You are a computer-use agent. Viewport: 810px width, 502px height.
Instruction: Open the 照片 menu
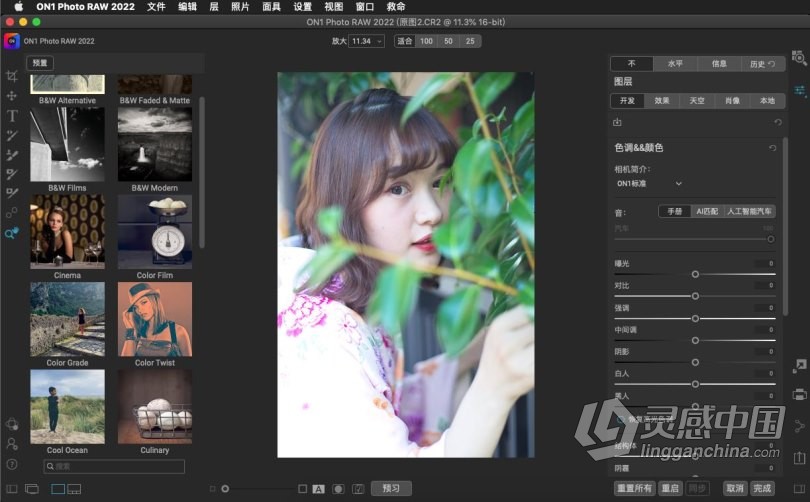(240, 7)
